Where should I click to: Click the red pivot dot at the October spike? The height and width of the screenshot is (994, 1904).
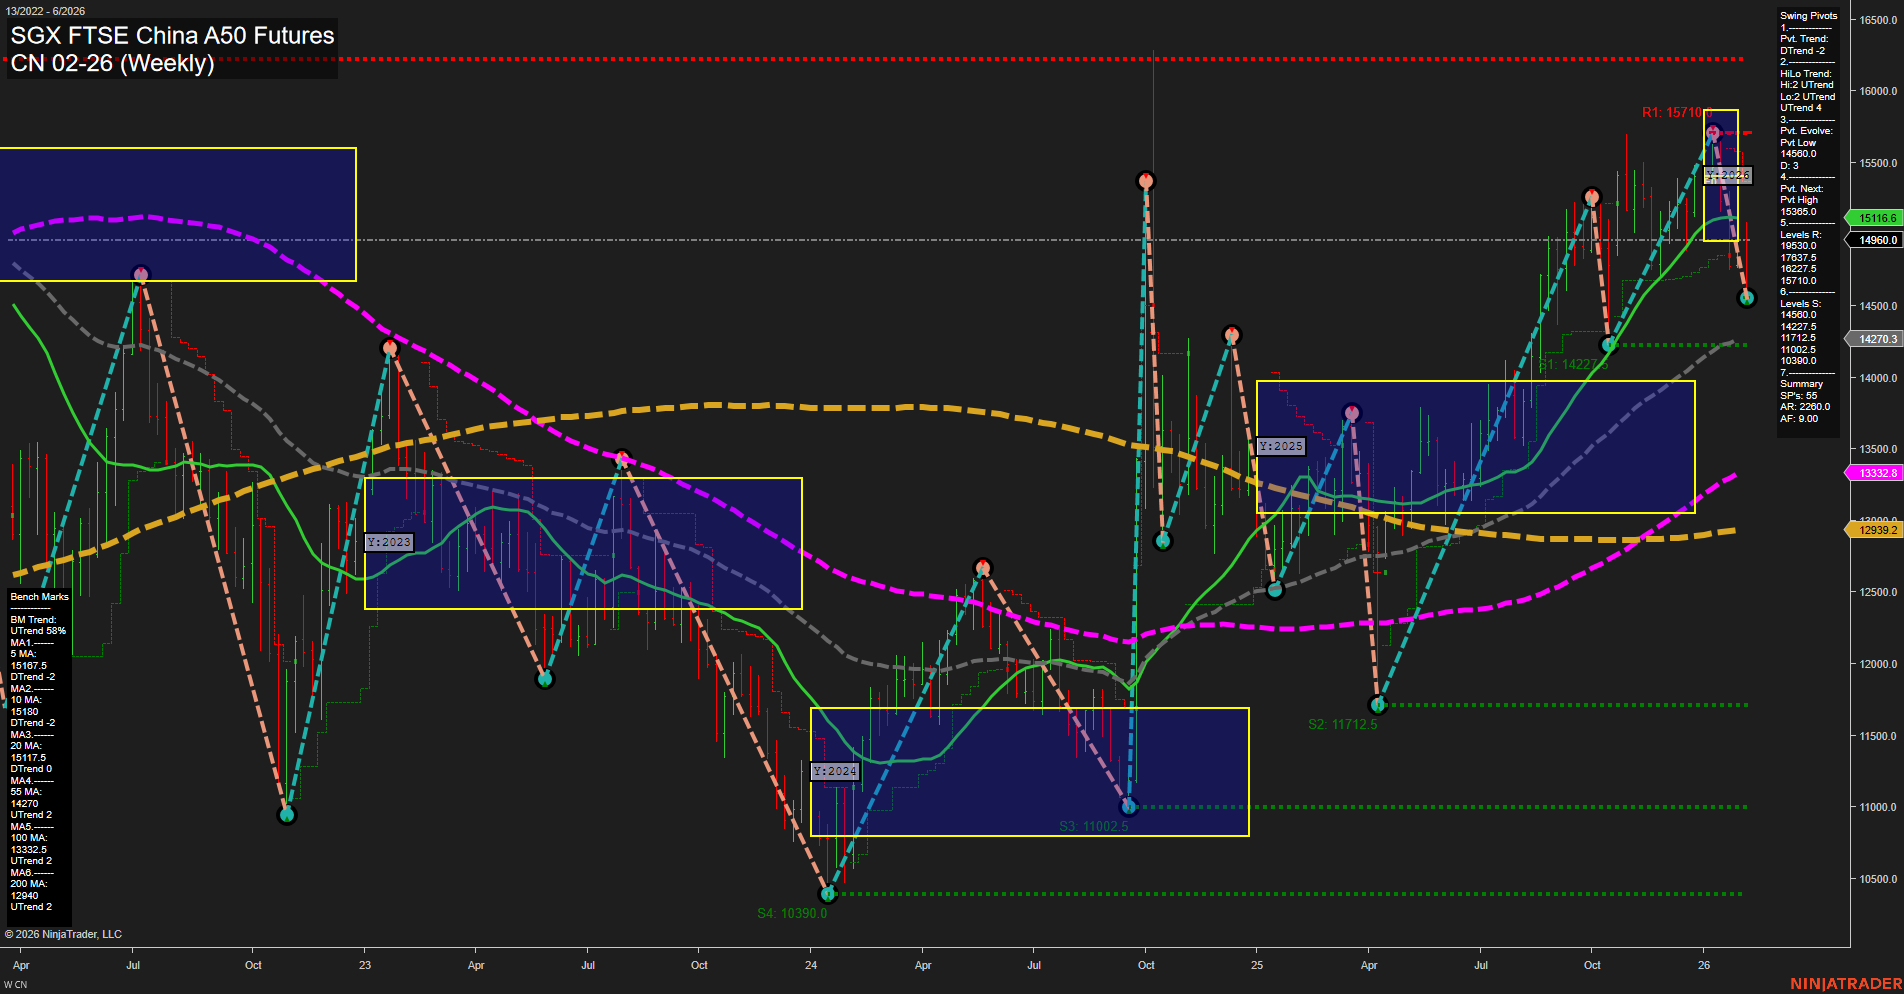click(x=1145, y=181)
